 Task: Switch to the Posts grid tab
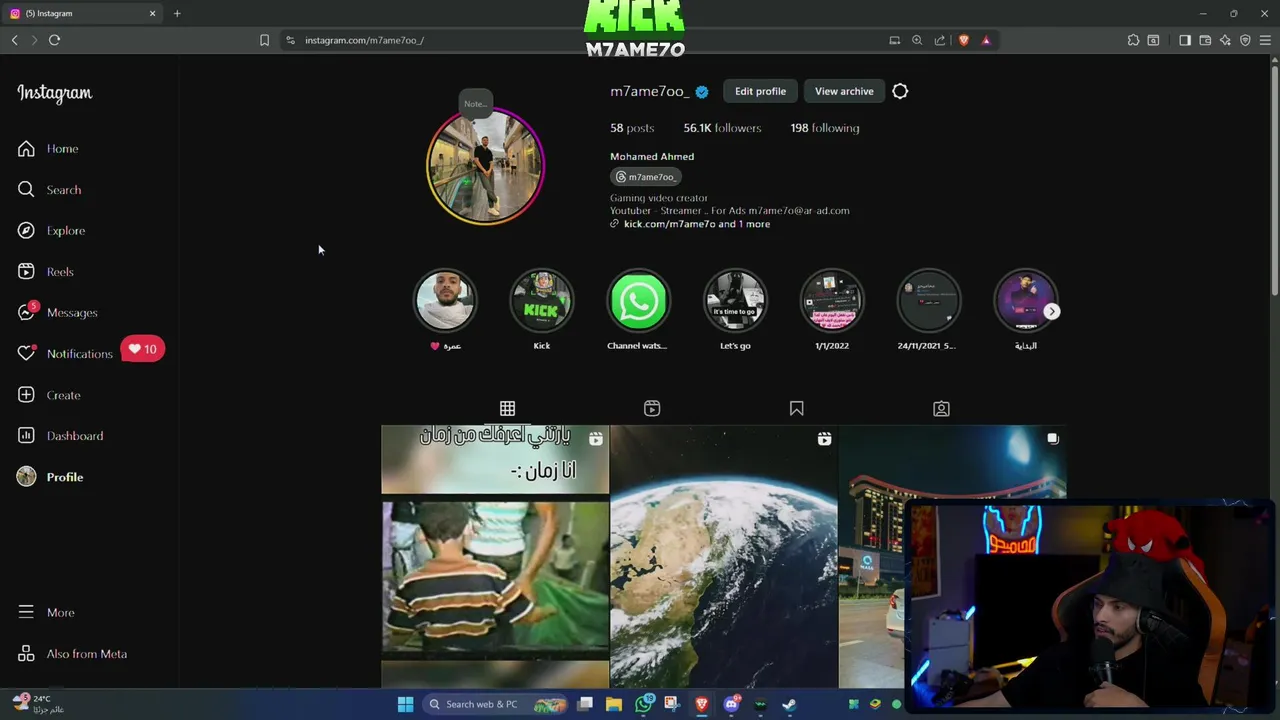pyautogui.click(x=507, y=408)
